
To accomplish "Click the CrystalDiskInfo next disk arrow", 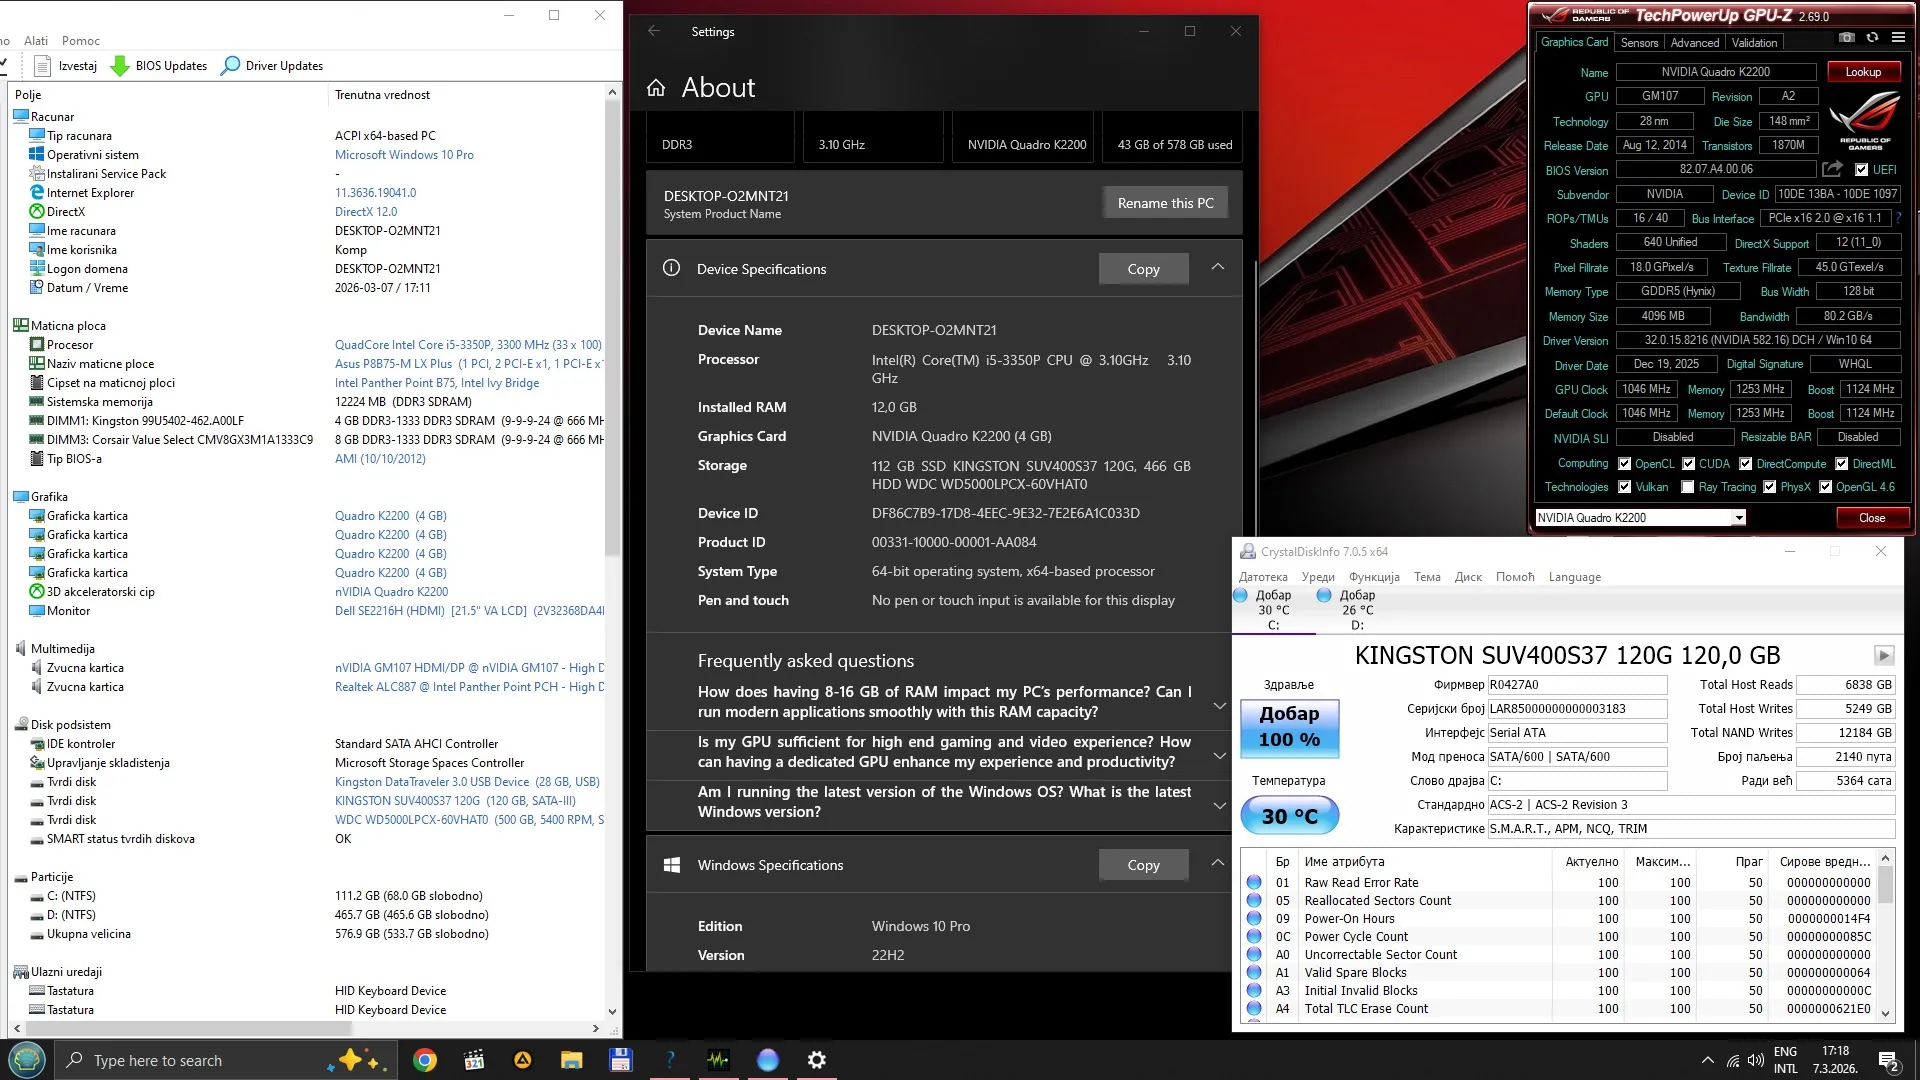I will [x=1883, y=656].
